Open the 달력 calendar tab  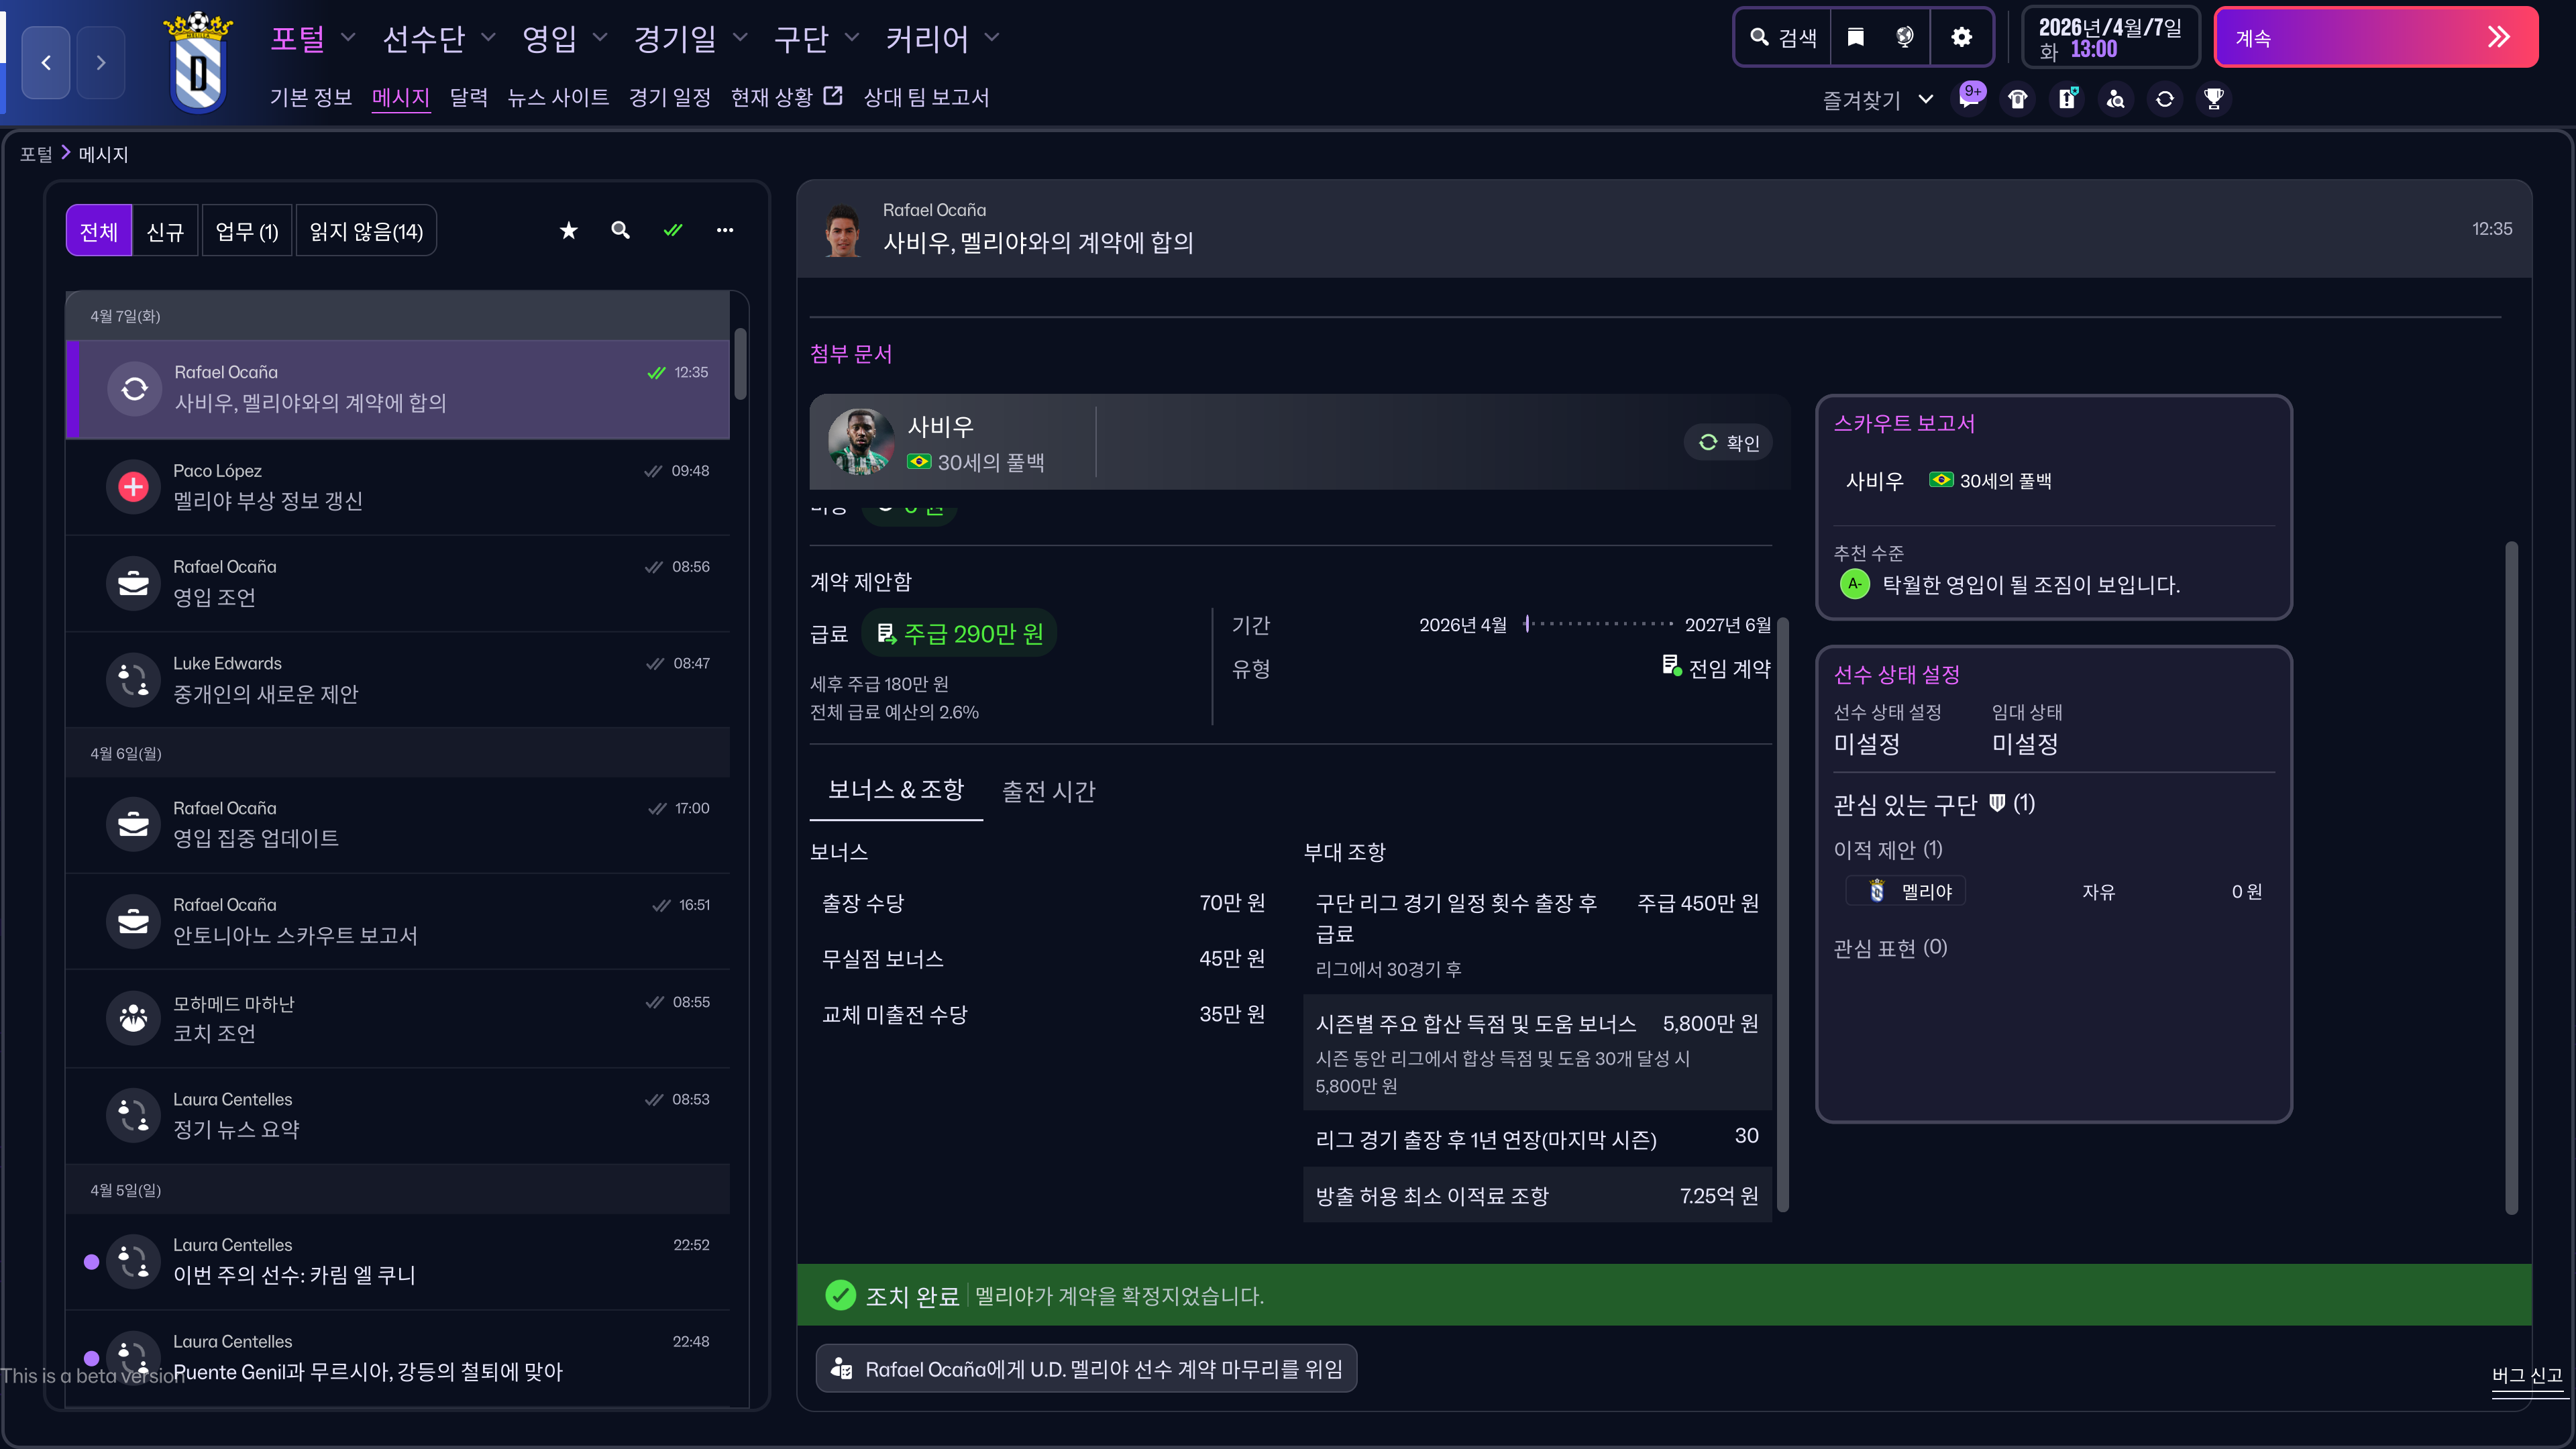(x=468, y=97)
